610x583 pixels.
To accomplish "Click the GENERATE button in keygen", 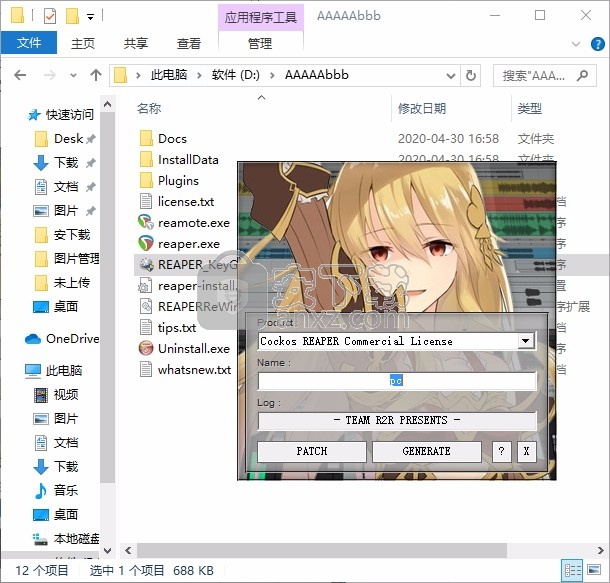I will pyautogui.click(x=426, y=451).
